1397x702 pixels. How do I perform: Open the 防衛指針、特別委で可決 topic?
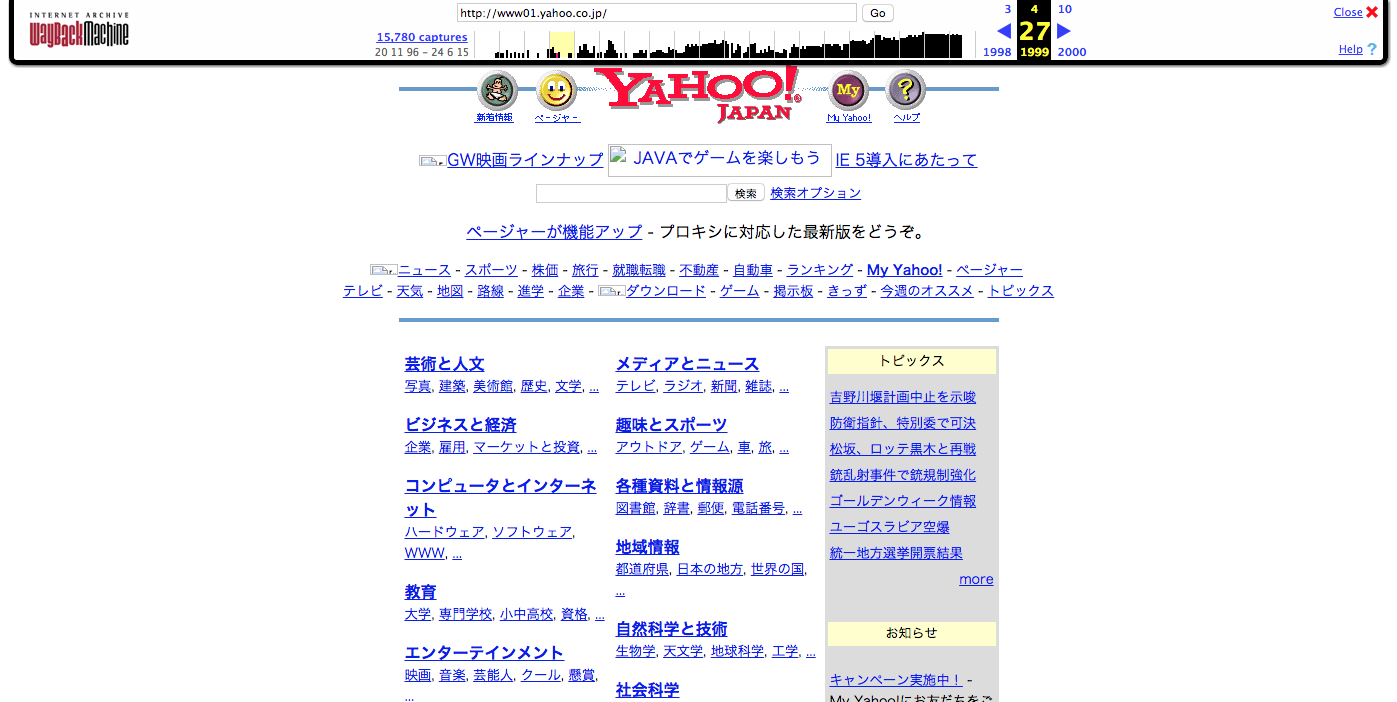click(903, 423)
